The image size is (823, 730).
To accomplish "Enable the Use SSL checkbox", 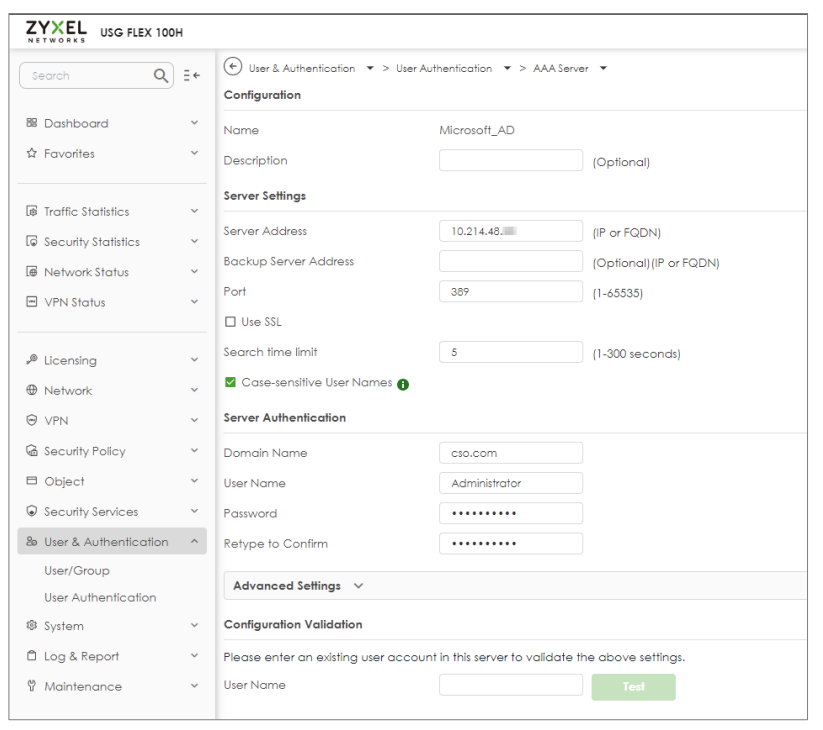I will 230,322.
